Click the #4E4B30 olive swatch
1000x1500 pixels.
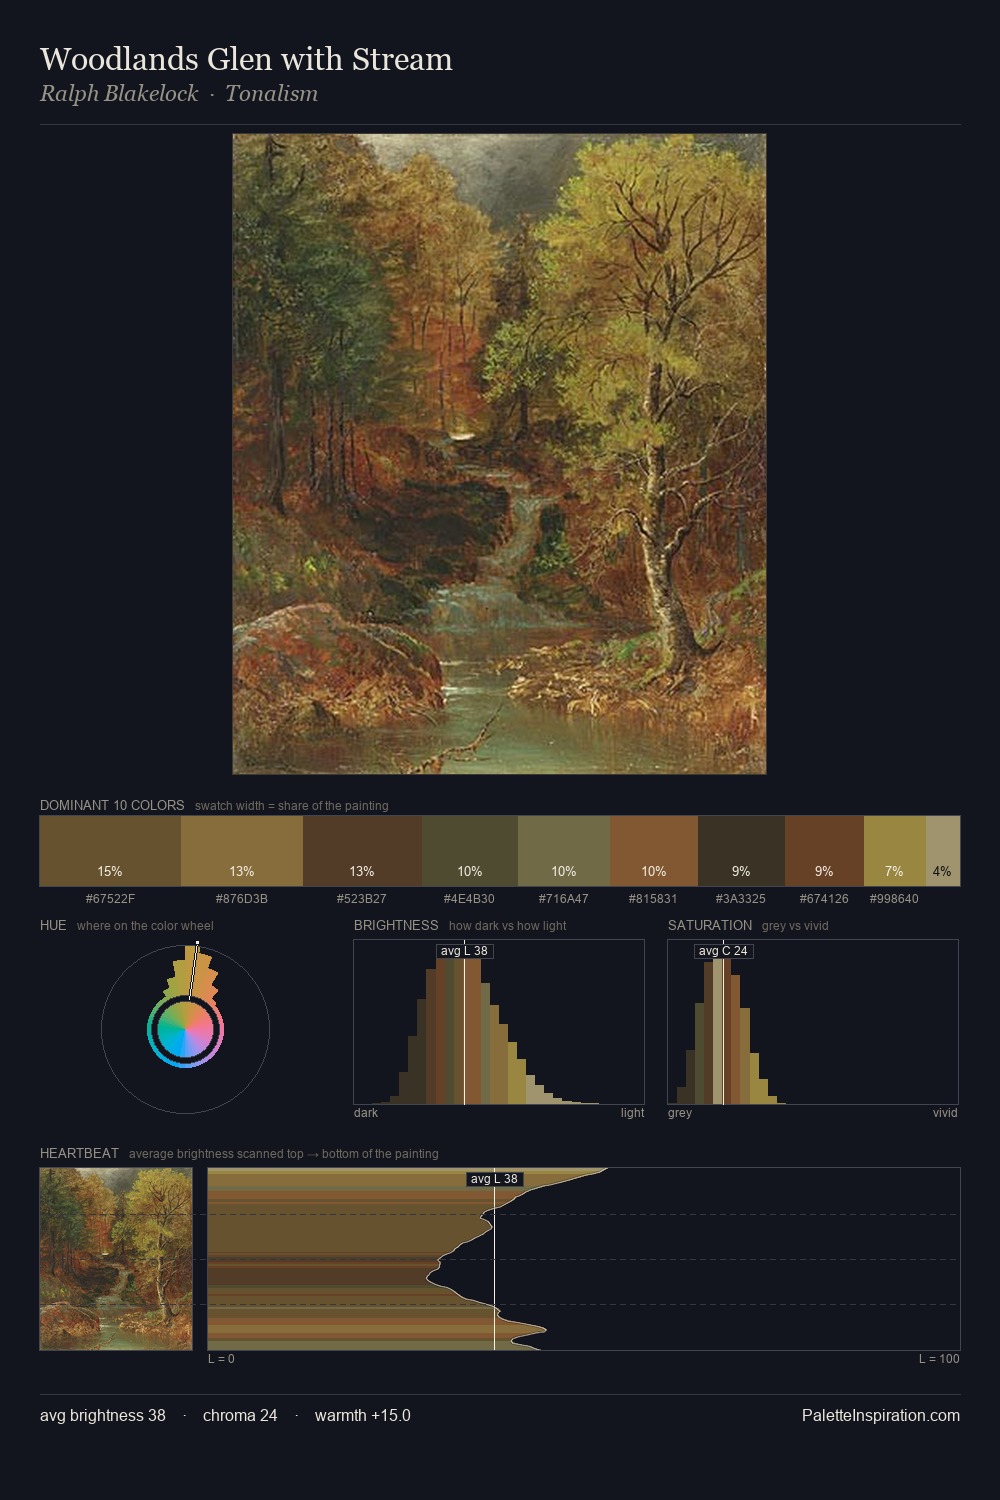pyautogui.click(x=470, y=851)
